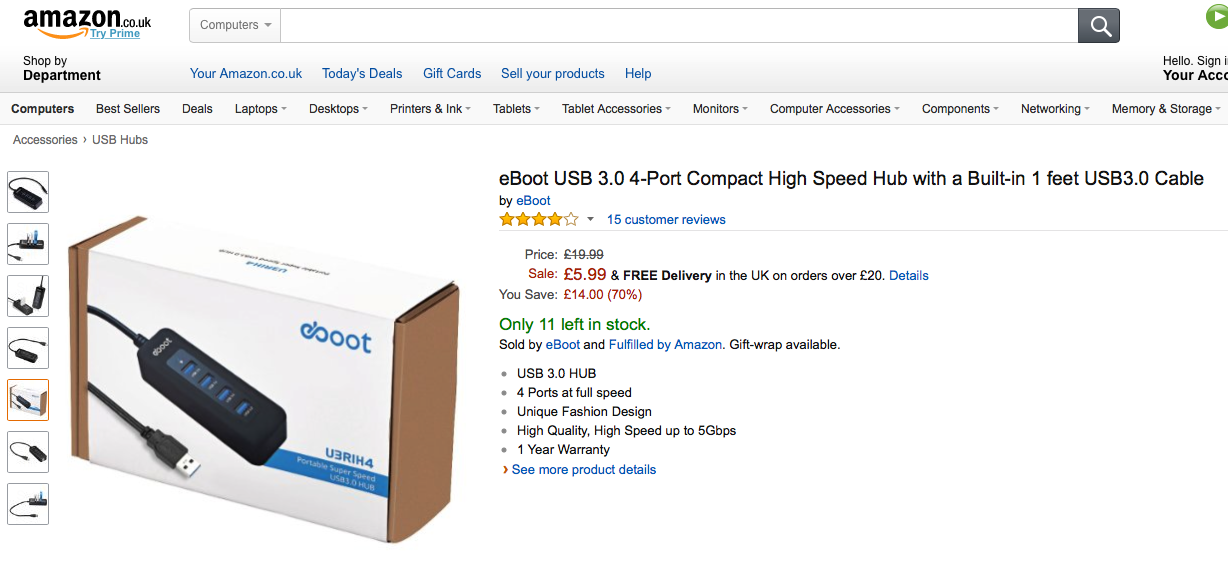Screen dimensions: 1228x573
Task: Click the search text field
Action: (678, 26)
